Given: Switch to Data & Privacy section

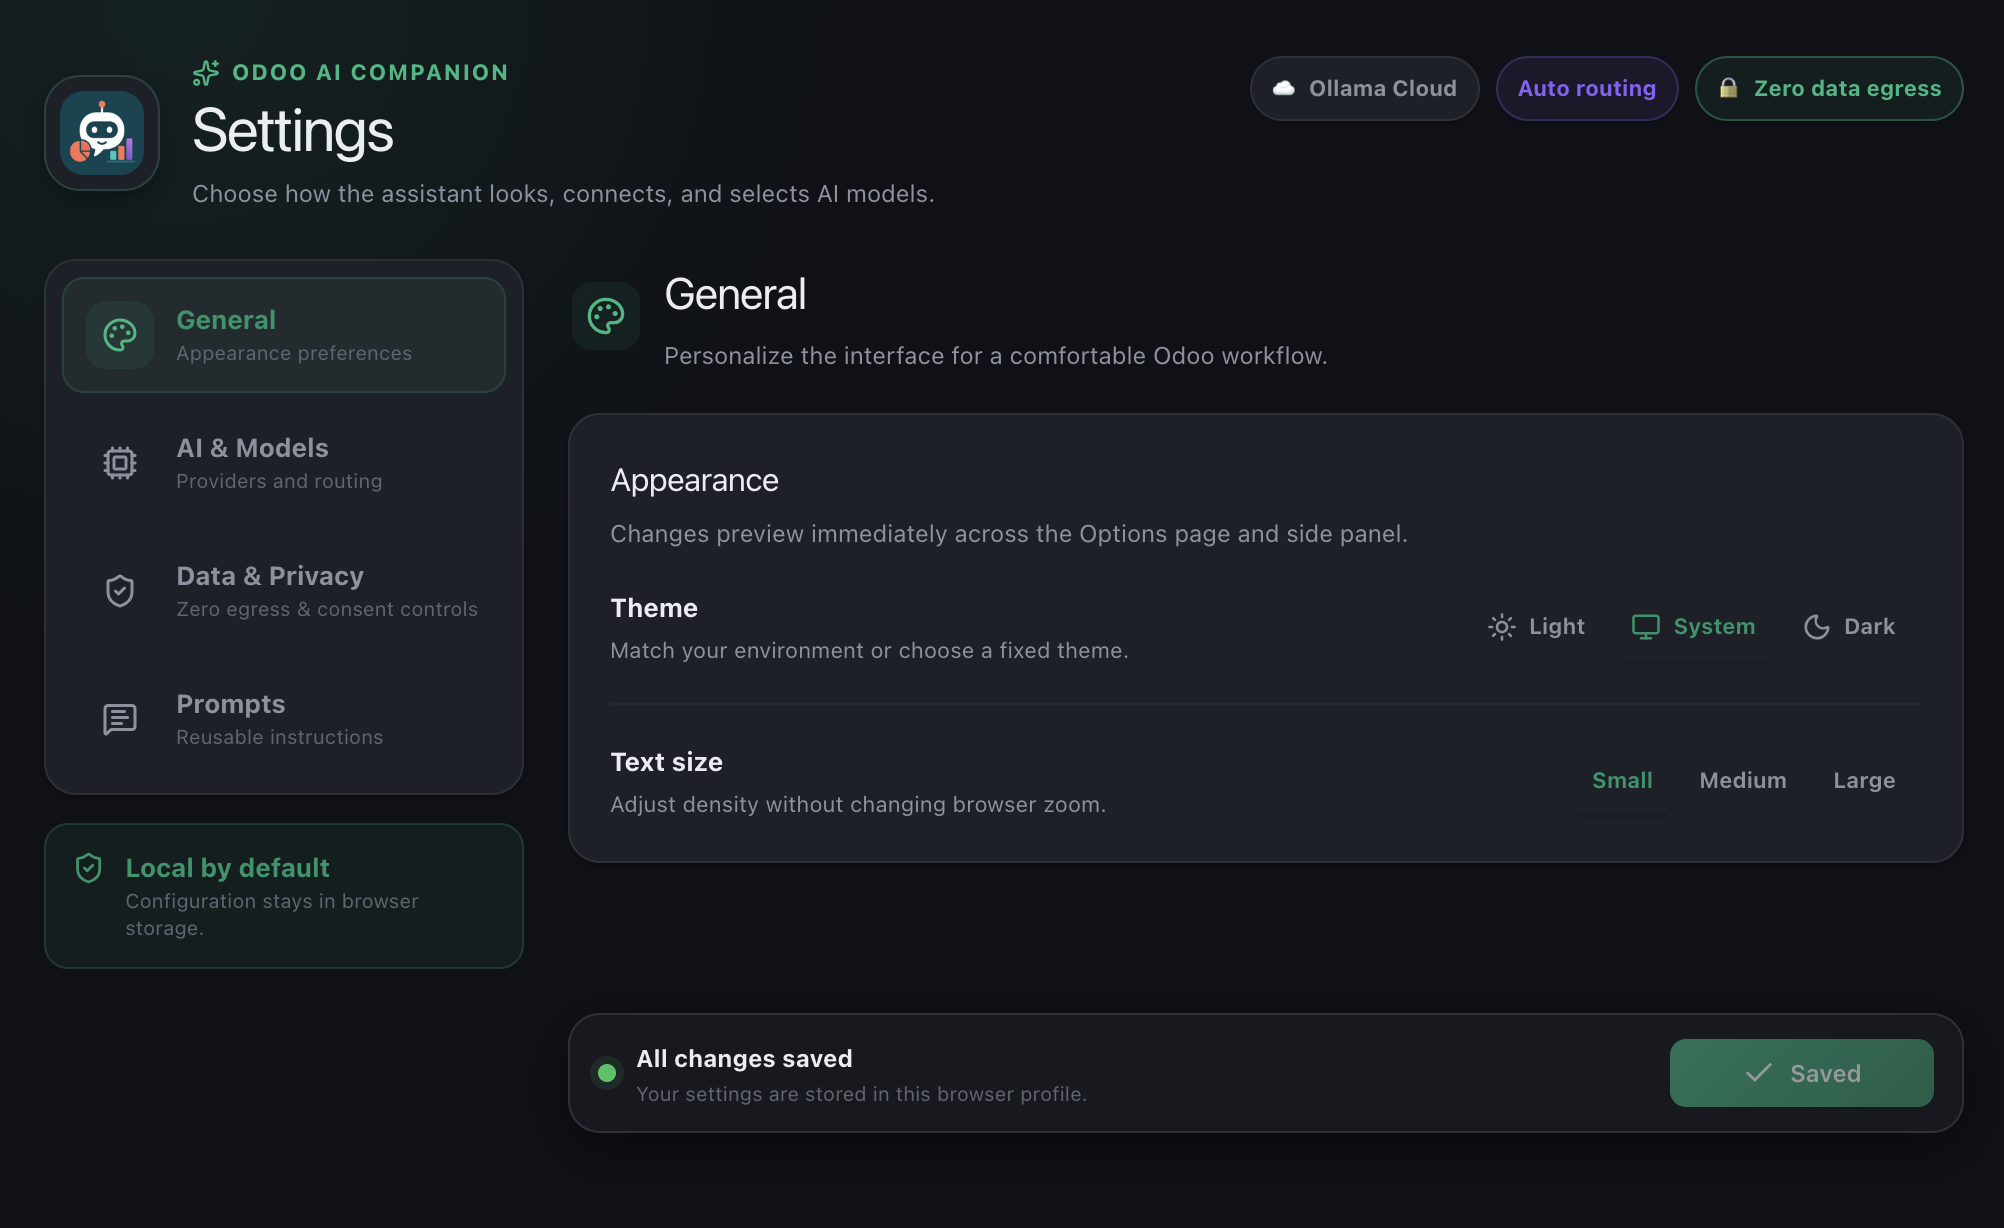Looking at the screenshot, I should coord(284,591).
